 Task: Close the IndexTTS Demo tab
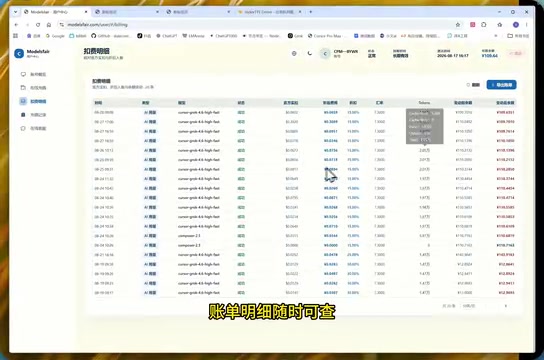[300, 12]
